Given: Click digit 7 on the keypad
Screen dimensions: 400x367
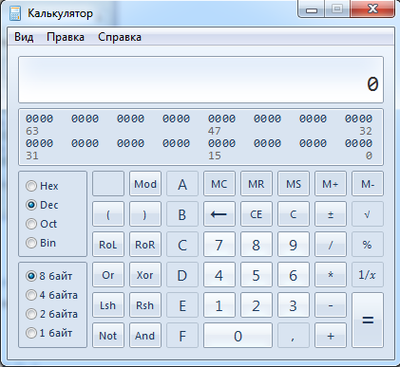Looking at the screenshot, I should point(219,244).
